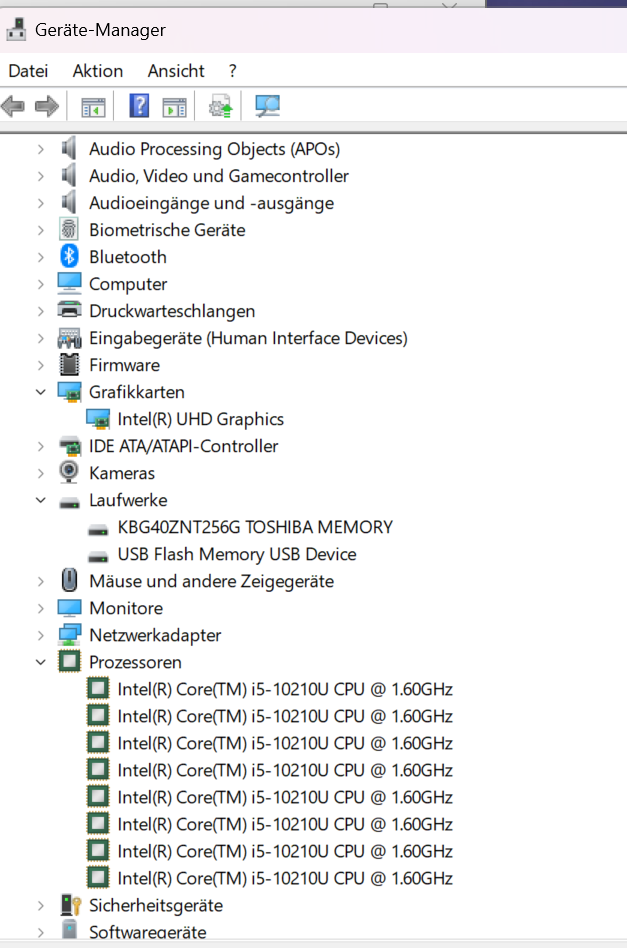
Task: Click the Grafikkarten display adapter icon
Action: (69, 392)
